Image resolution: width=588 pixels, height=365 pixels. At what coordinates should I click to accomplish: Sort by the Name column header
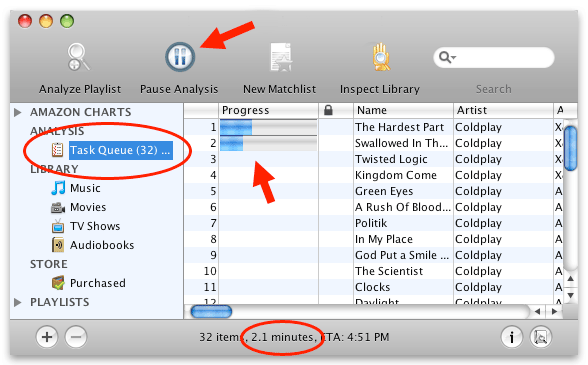[x=403, y=110]
